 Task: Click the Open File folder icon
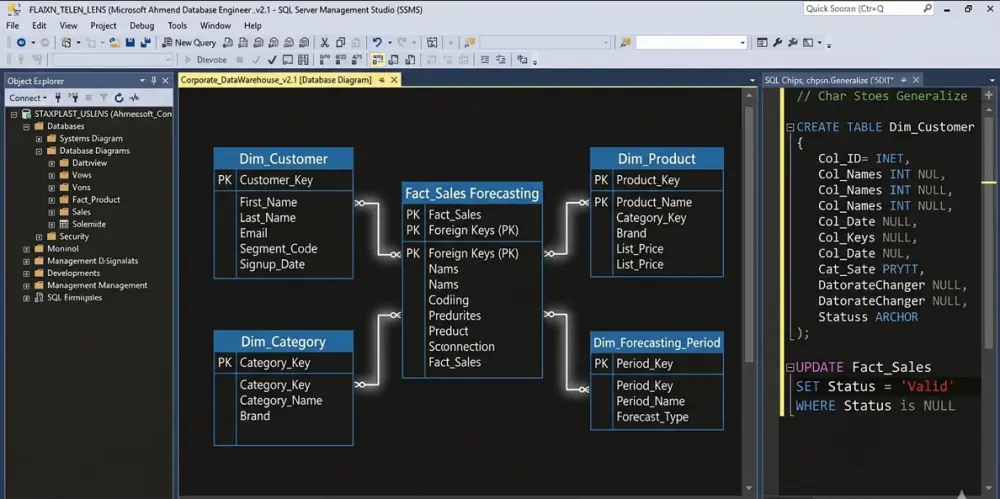point(114,43)
